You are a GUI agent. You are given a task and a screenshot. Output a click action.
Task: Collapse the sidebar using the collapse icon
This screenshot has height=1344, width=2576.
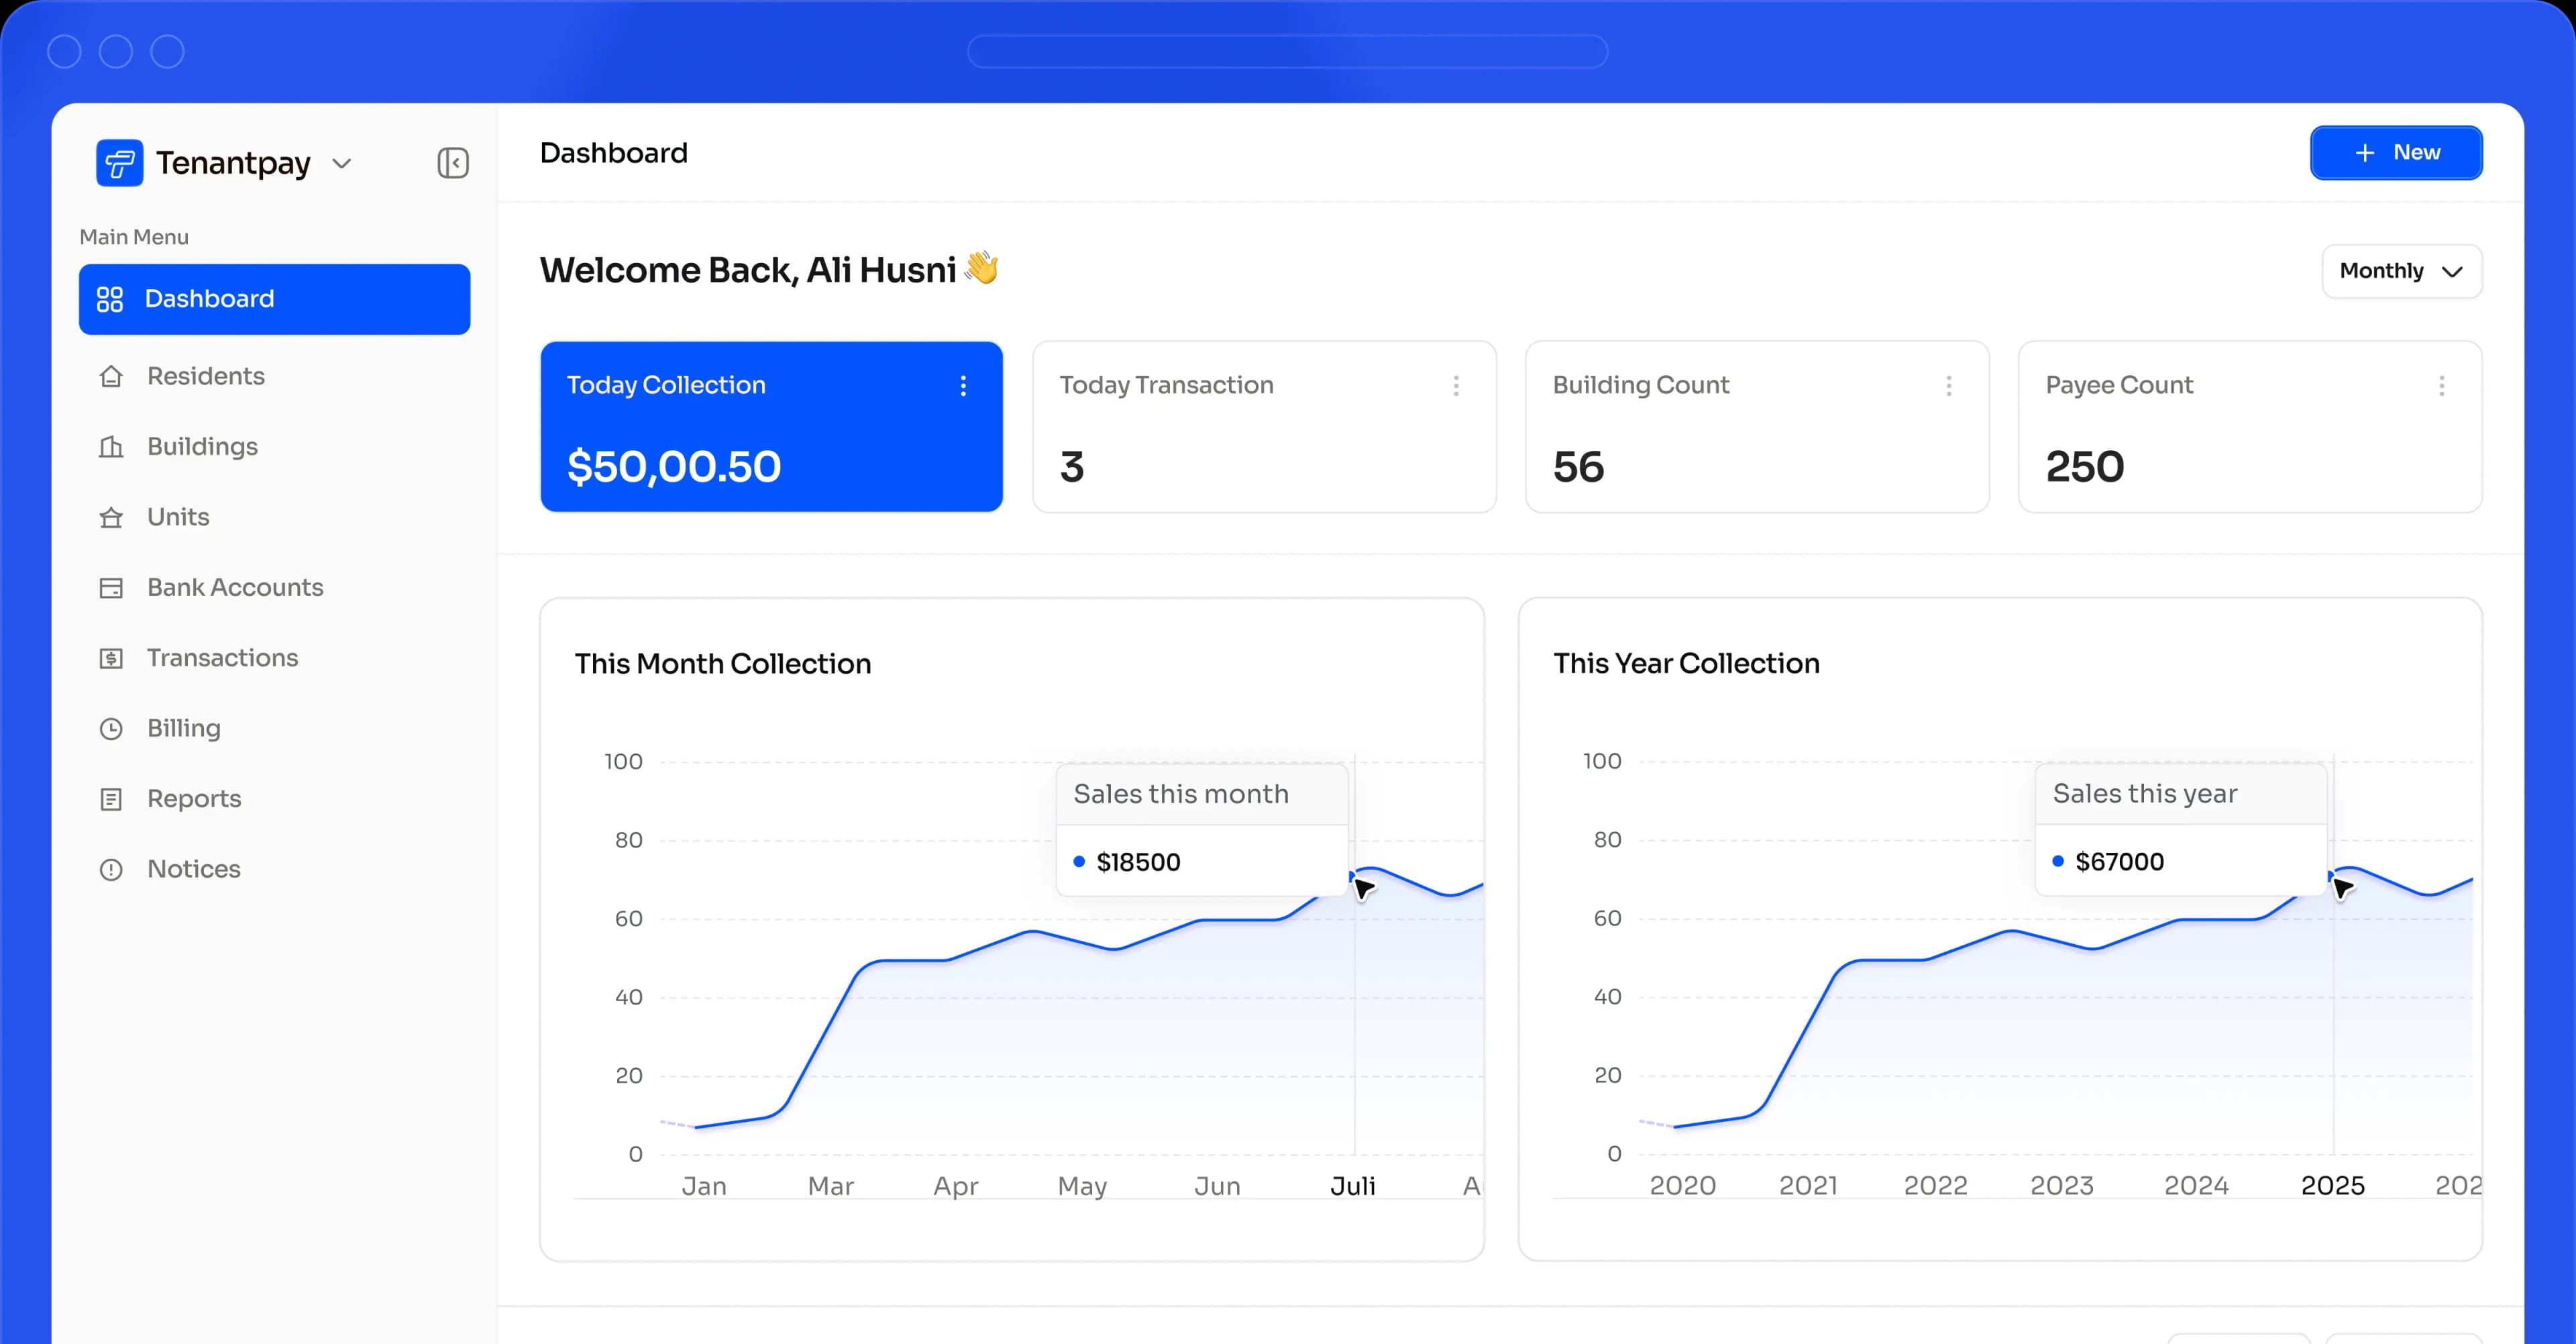453,163
